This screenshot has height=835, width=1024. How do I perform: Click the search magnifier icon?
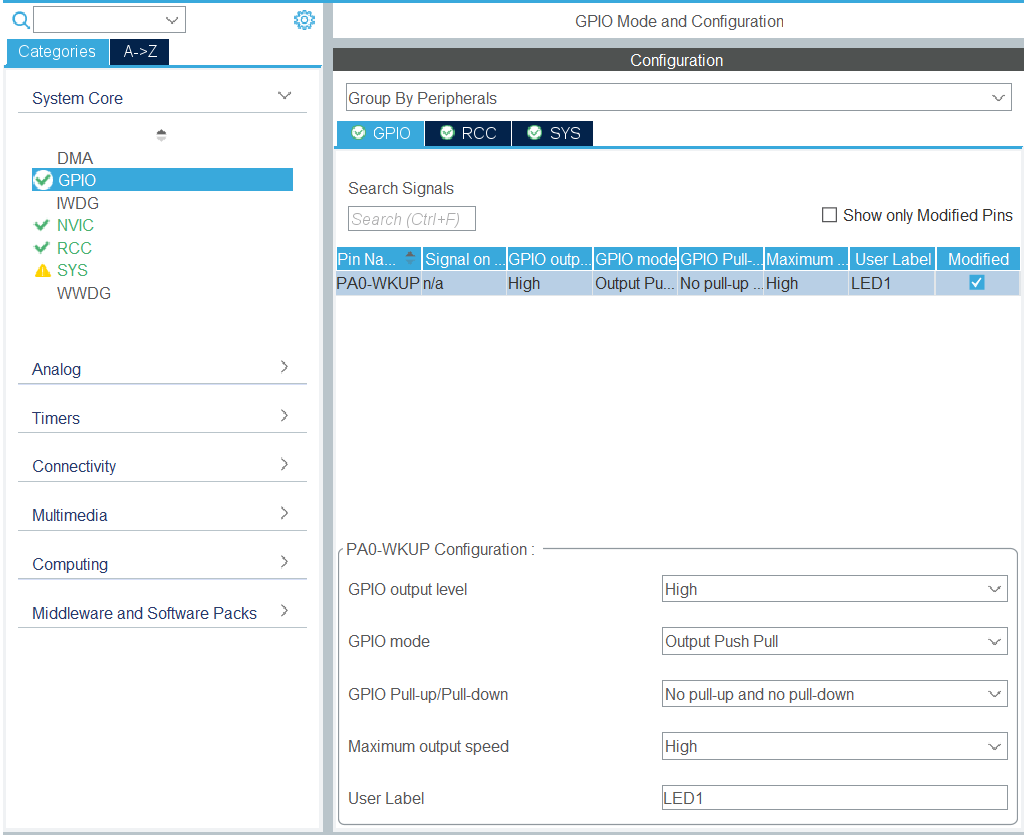click(x=19, y=19)
